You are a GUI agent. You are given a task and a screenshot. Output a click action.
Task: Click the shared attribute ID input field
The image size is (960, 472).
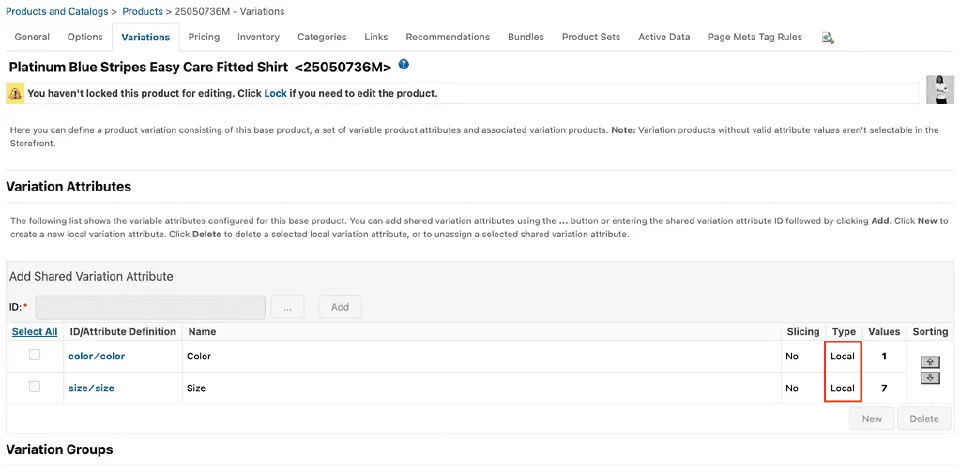click(x=150, y=307)
